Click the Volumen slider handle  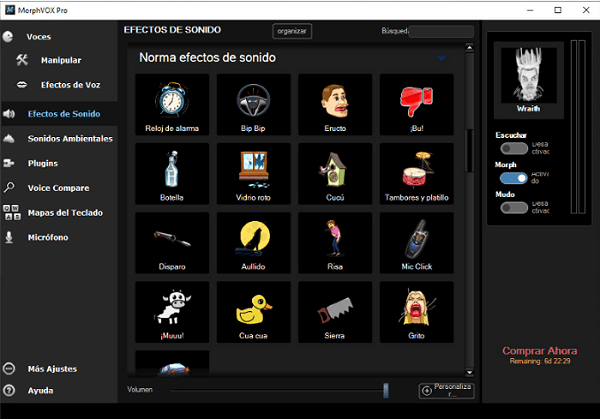click(386, 390)
